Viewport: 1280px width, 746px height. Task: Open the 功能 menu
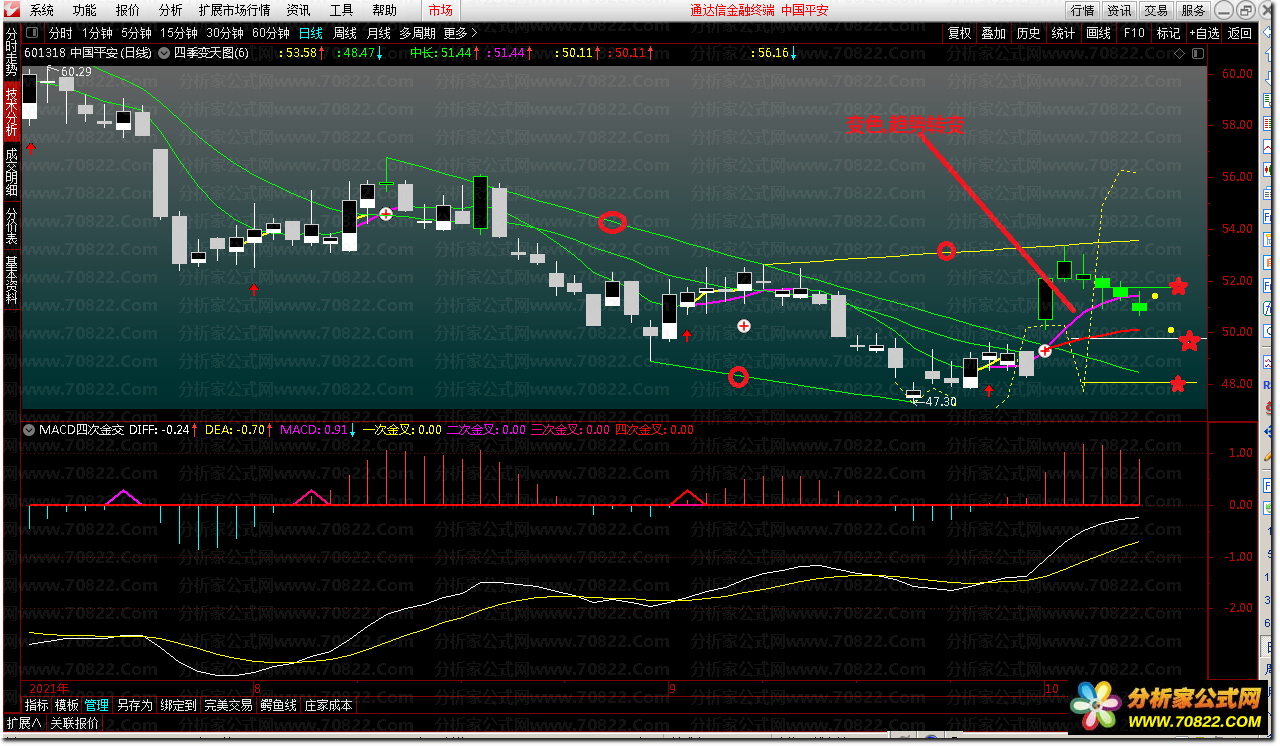[85, 10]
